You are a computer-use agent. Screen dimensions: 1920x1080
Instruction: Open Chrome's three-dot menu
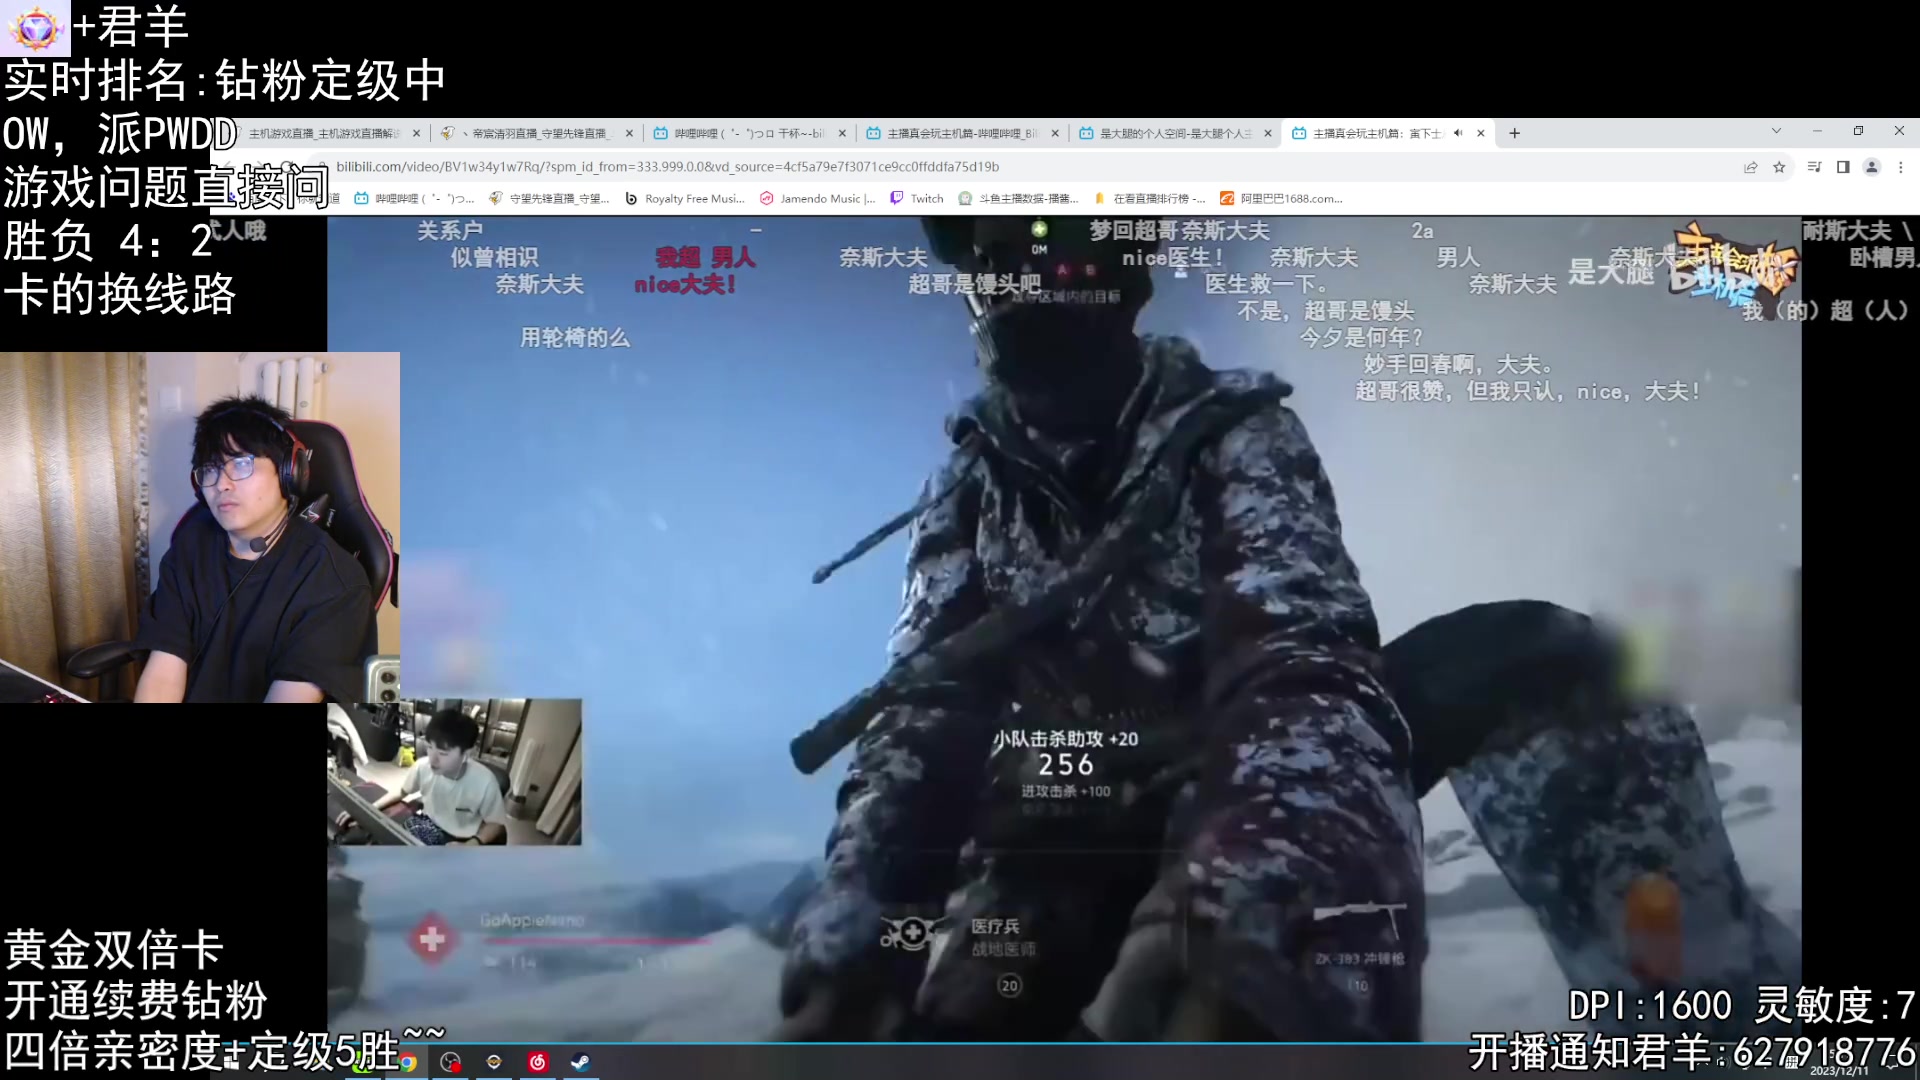tap(1901, 167)
